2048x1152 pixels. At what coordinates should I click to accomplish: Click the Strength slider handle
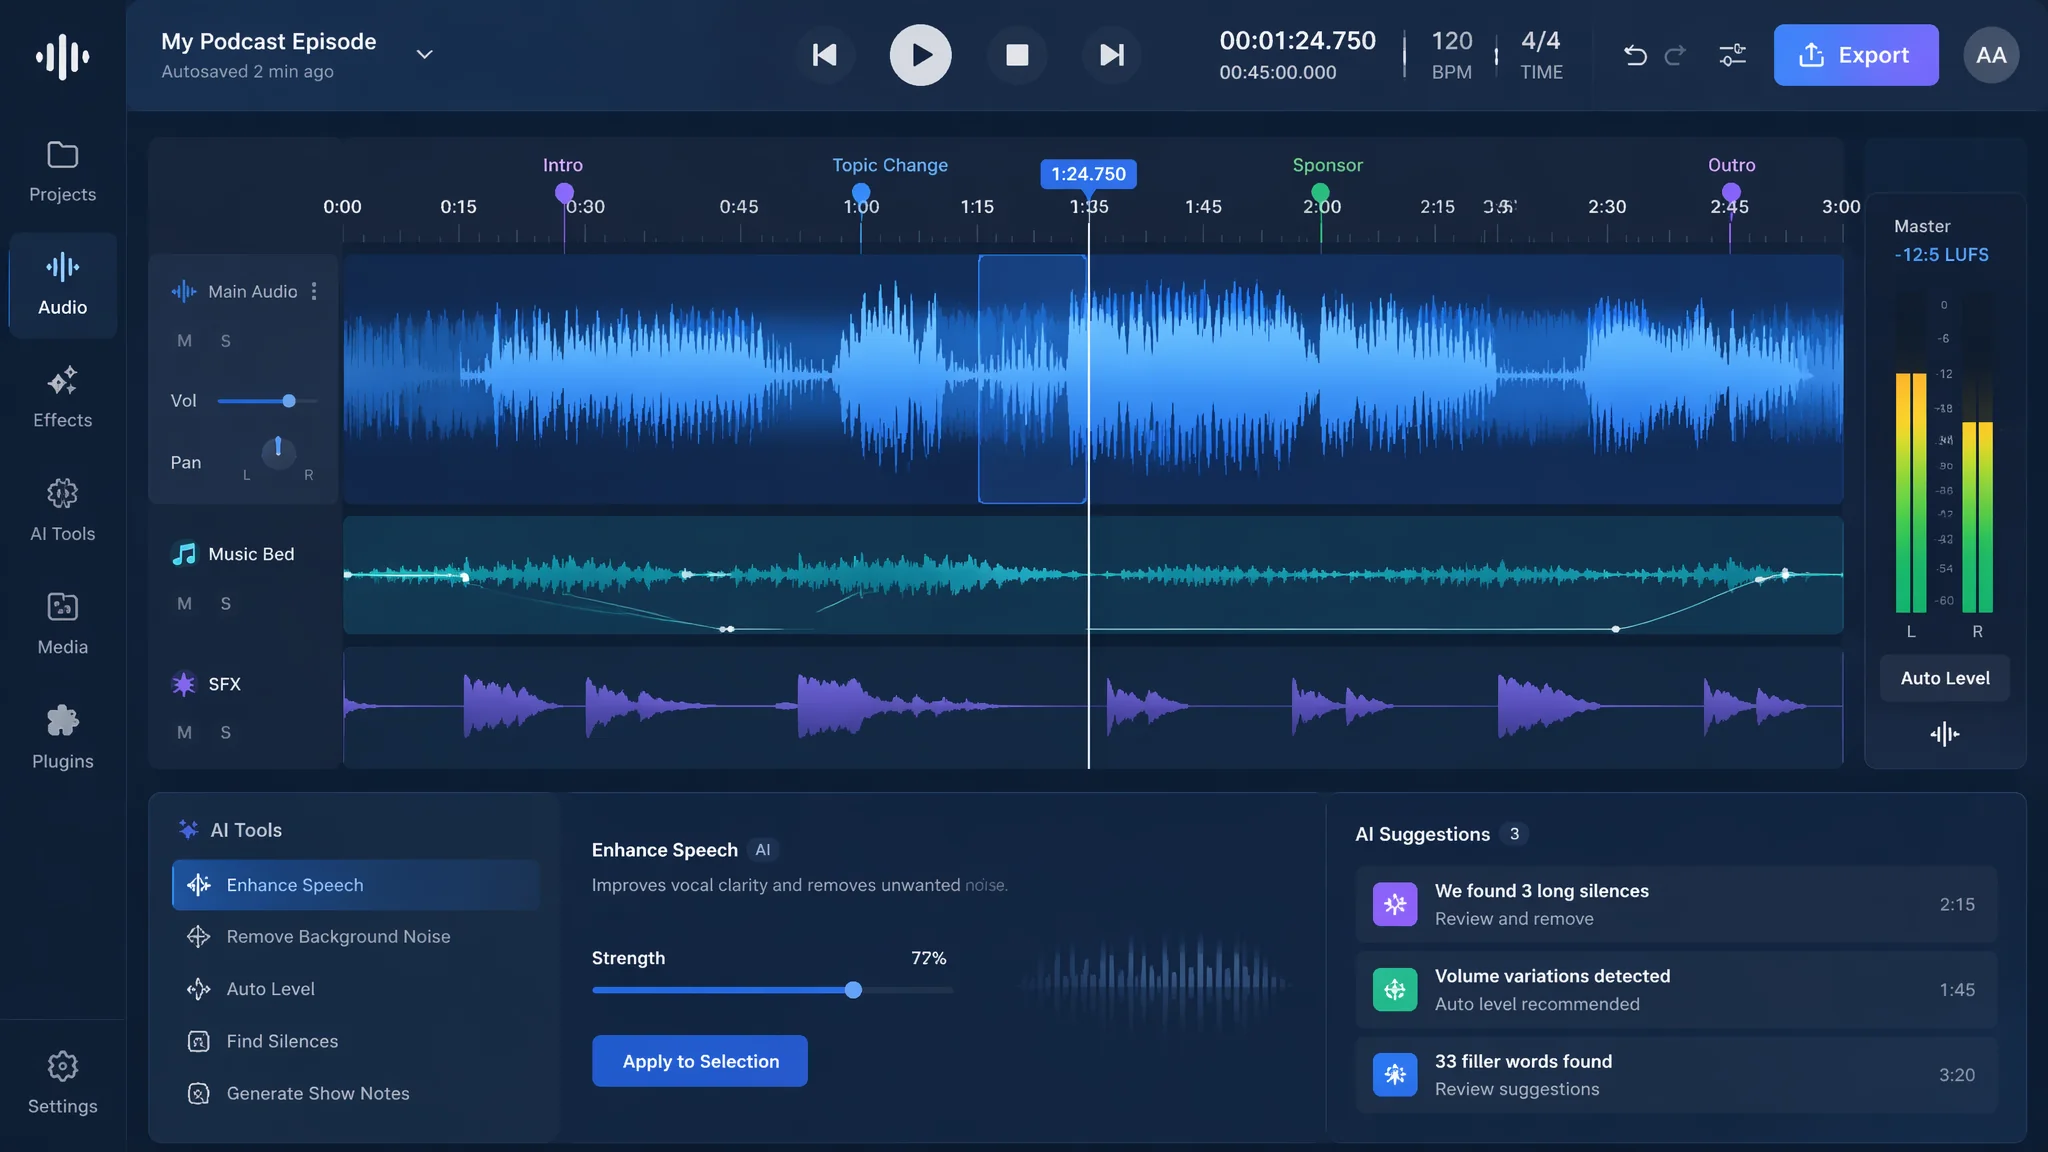click(853, 990)
